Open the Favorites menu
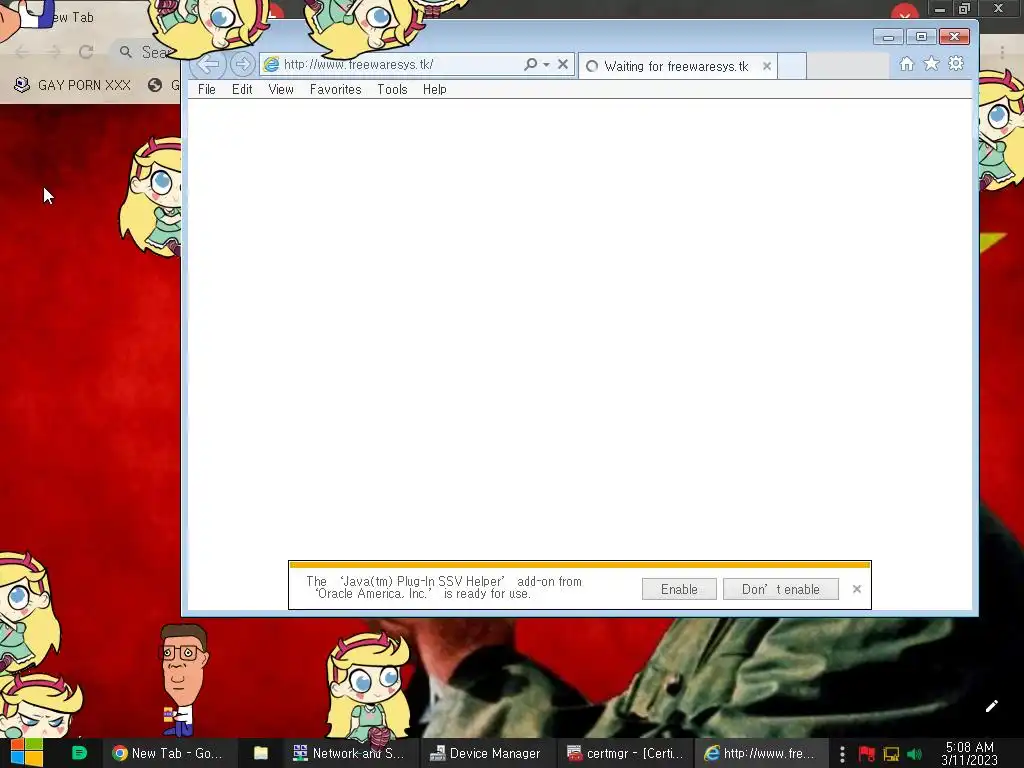1024x768 pixels. pyautogui.click(x=335, y=89)
